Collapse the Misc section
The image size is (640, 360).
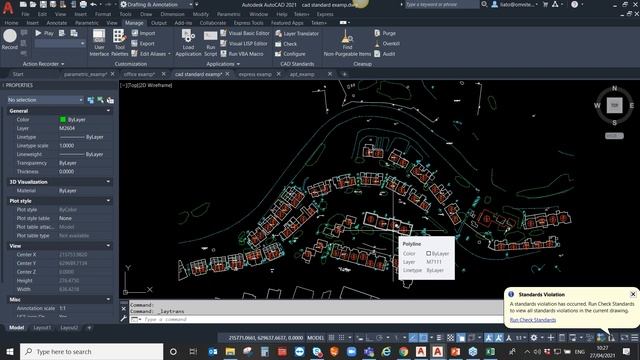(108, 299)
